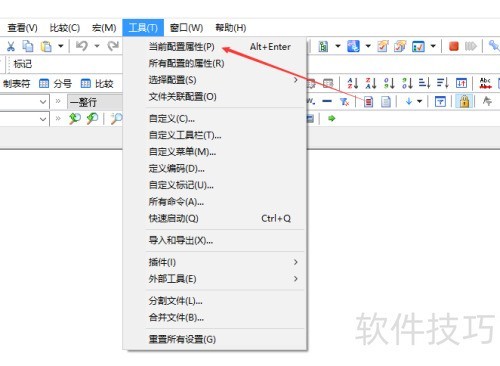Open the 宏(M) menu
This screenshot has width=500, height=366.
(x=104, y=28)
